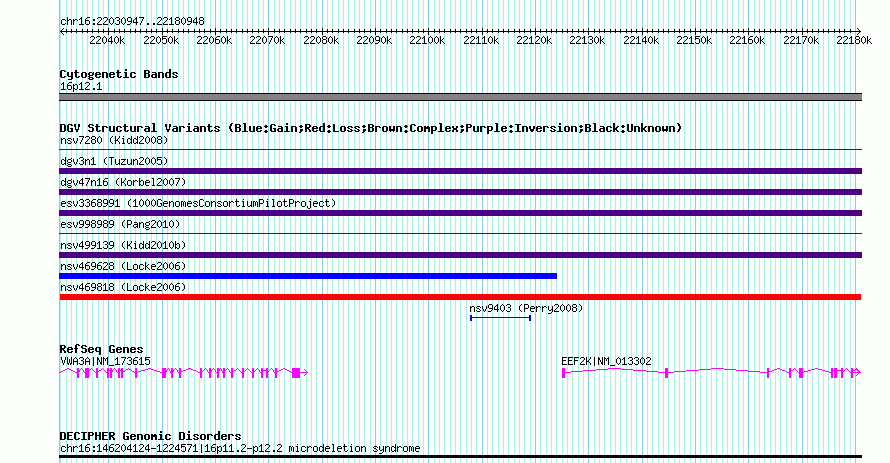This screenshot has height=463, width=890.
Task: Select the esv998989 (Pang2010) variant label
Action: coord(120,224)
